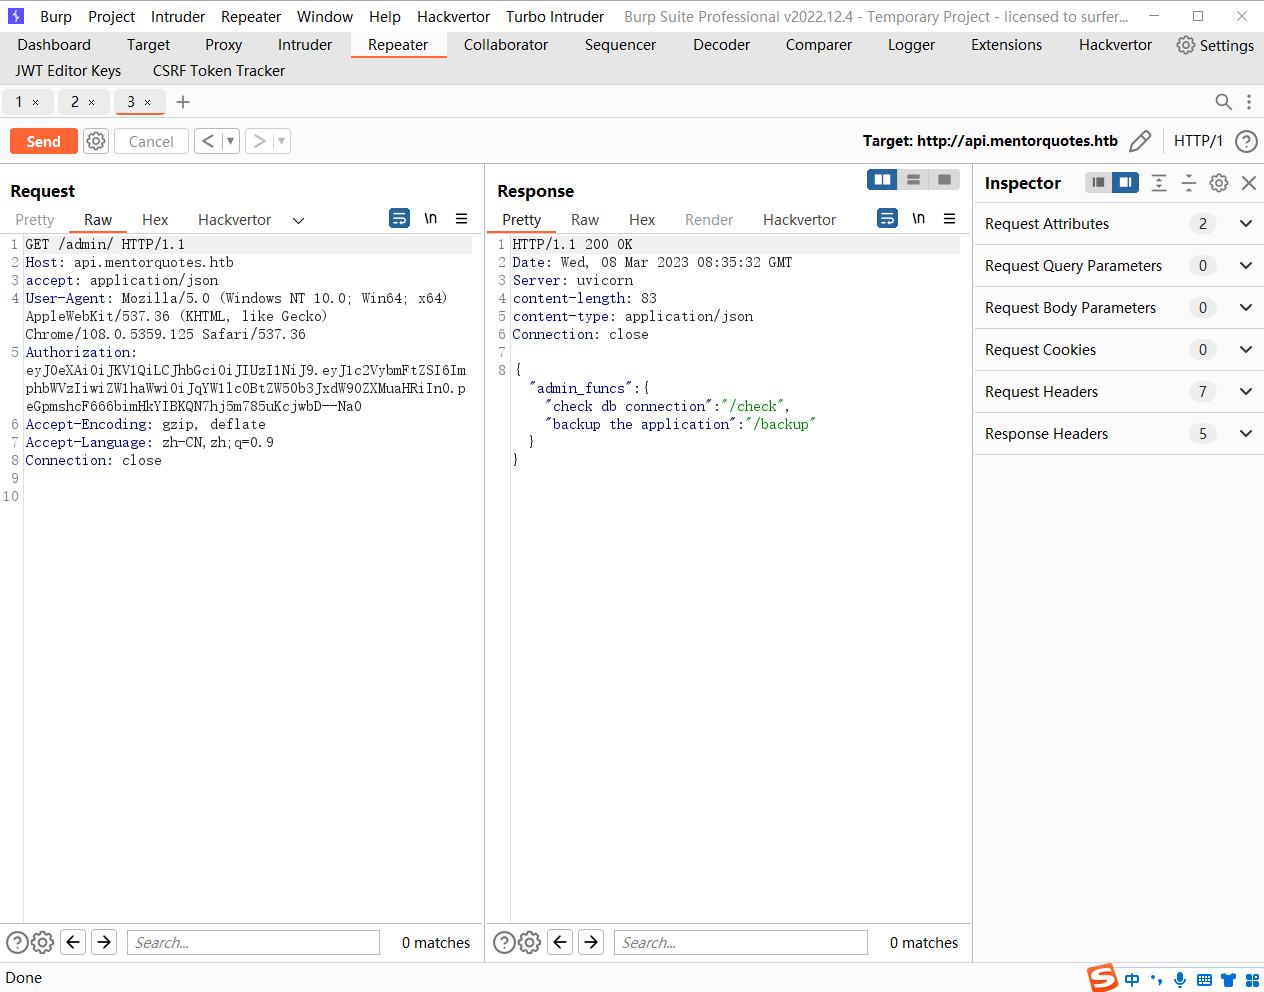This screenshot has height=992, width=1264.
Task: Go to previous Response search match
Action: [561, 942]
